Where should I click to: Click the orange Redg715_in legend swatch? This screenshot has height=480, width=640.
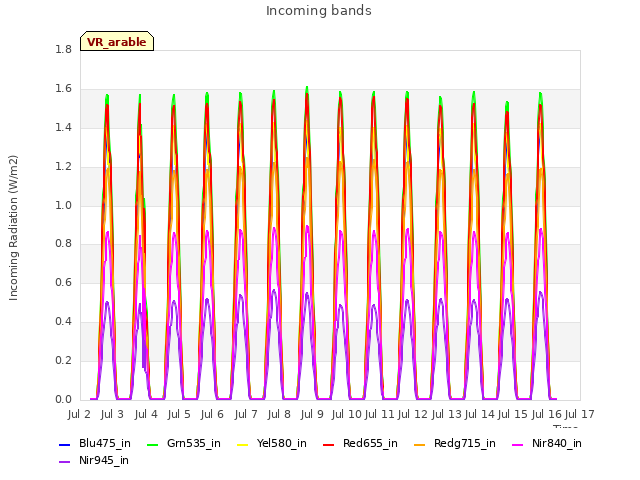click(x=420, y=444)
